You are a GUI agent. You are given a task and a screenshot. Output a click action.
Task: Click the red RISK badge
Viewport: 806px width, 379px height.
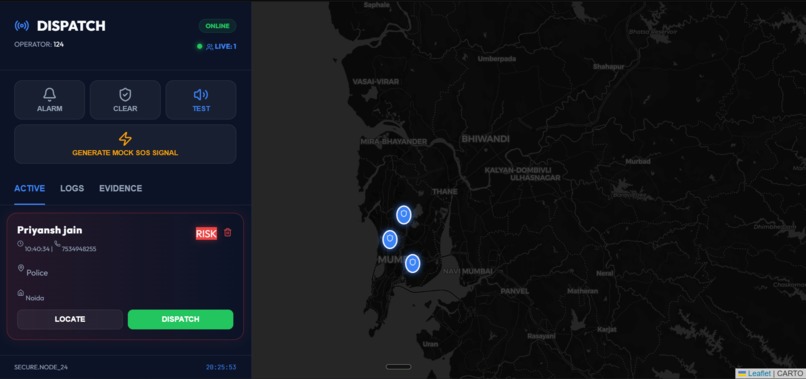coord(206,233)
